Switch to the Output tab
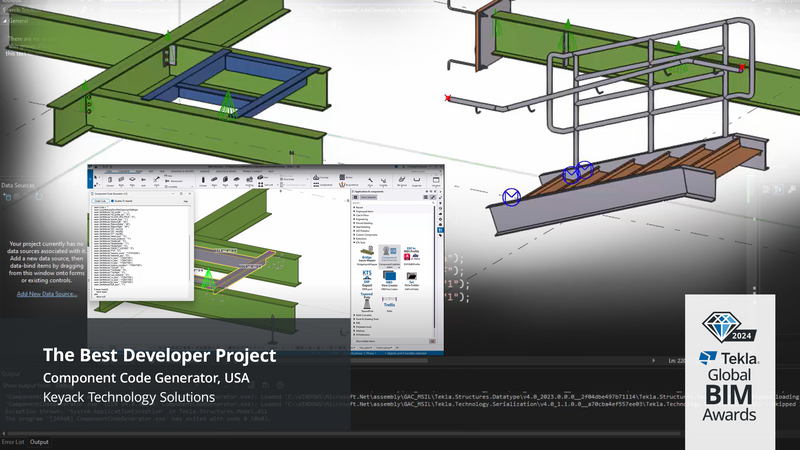This screenshot has width=800, height=450. click(39, 442)
